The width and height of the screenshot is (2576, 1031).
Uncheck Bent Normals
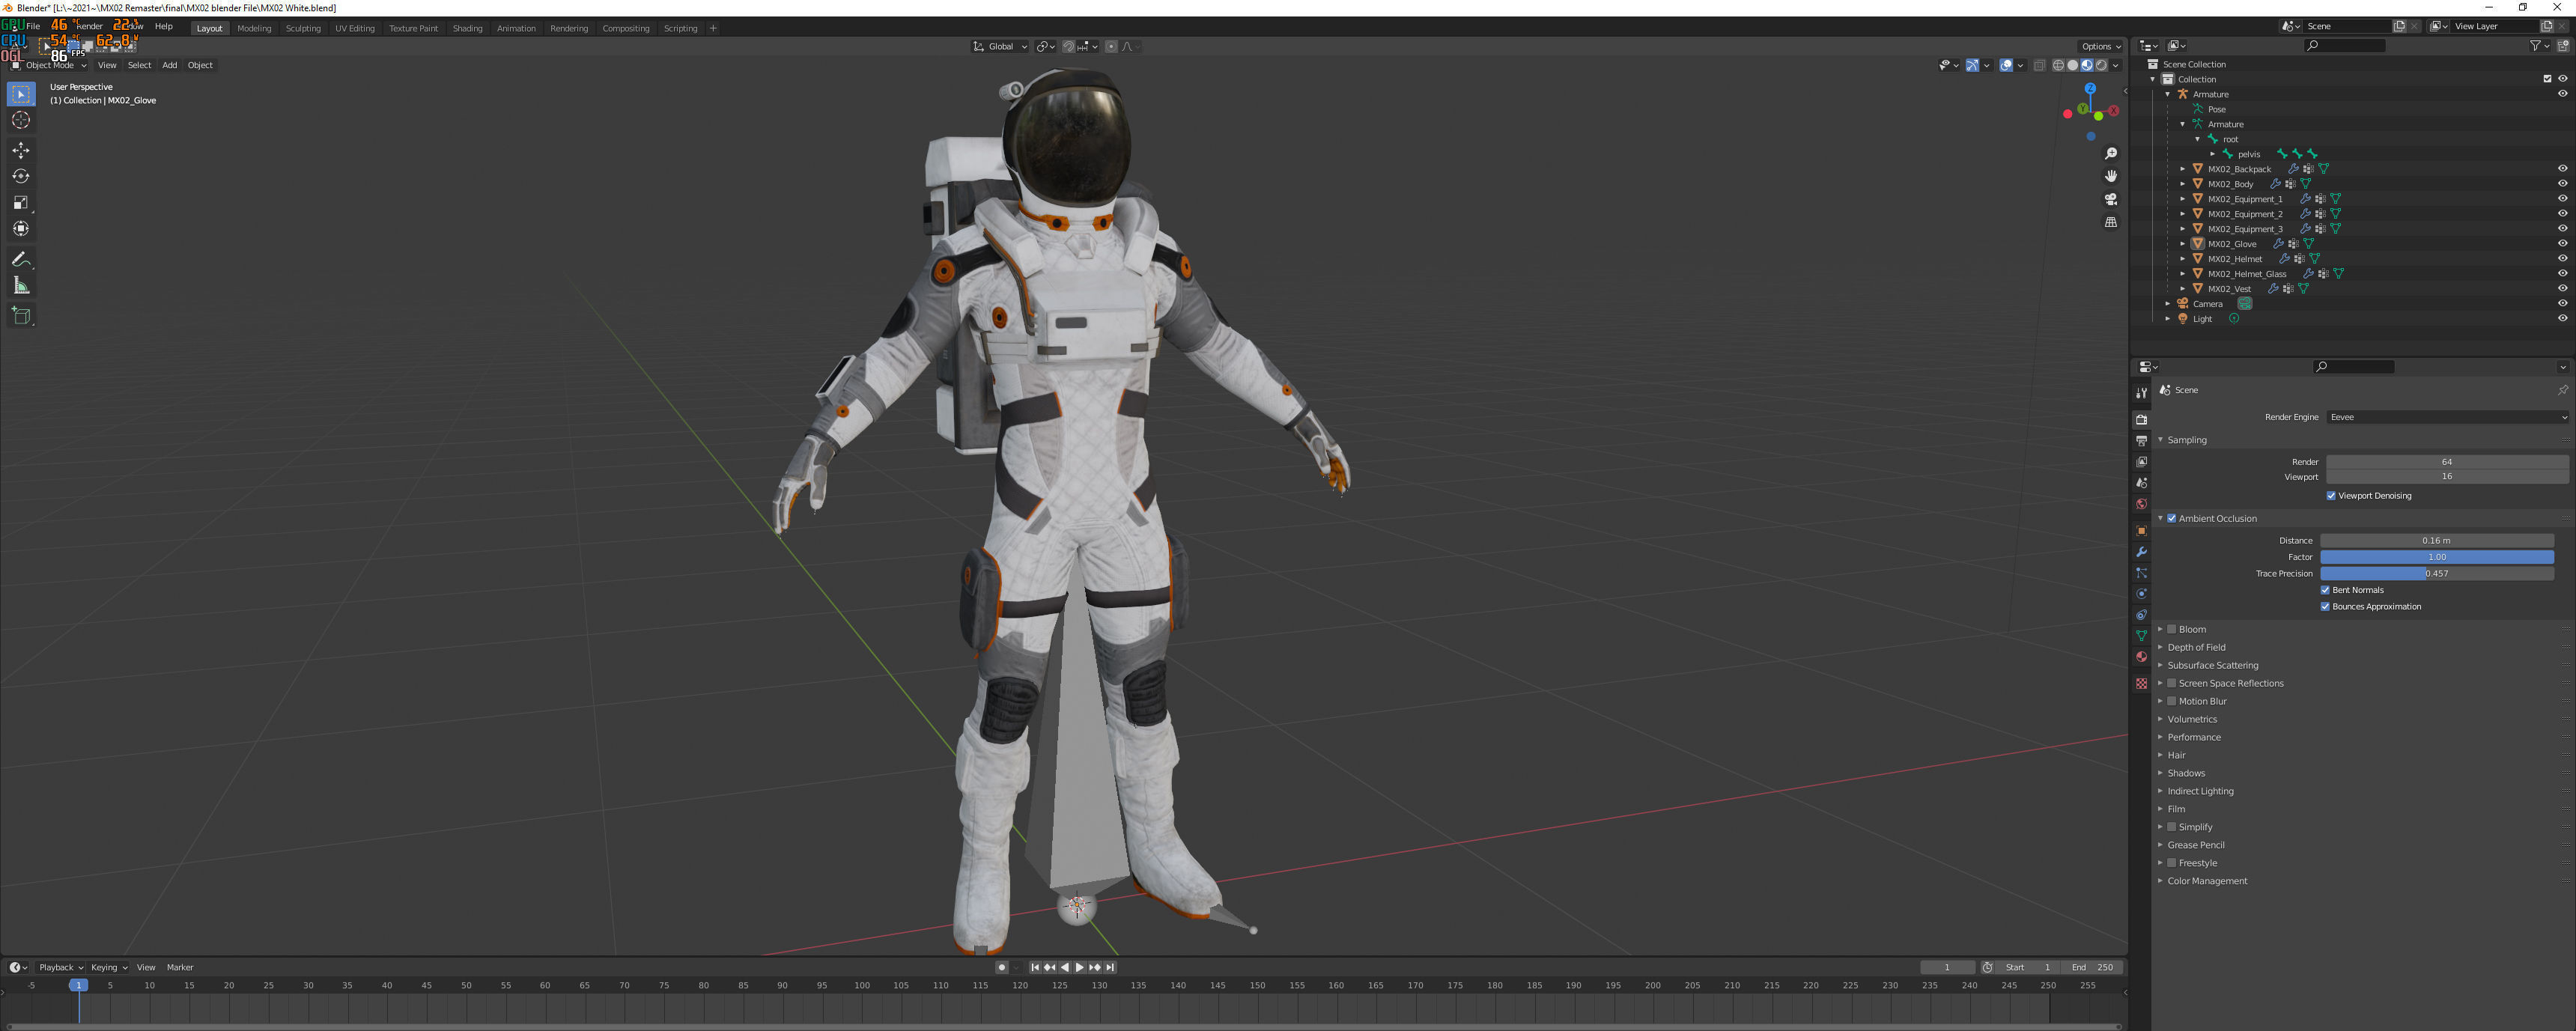2325,590
